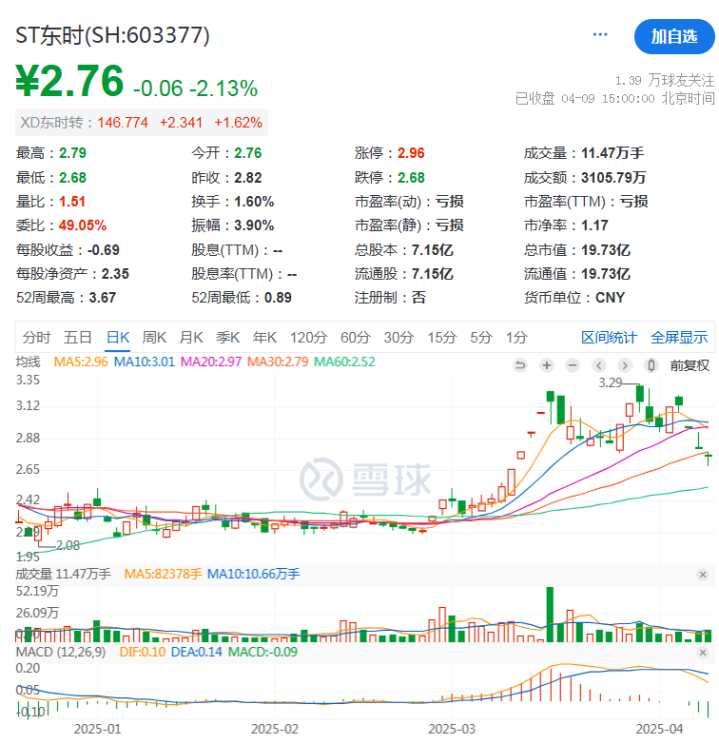Image resolution: width=719 pixels, height=744 pixels.
Task: Close the volume (成交量) indicator panel
Action: click(x=703, y=575)
